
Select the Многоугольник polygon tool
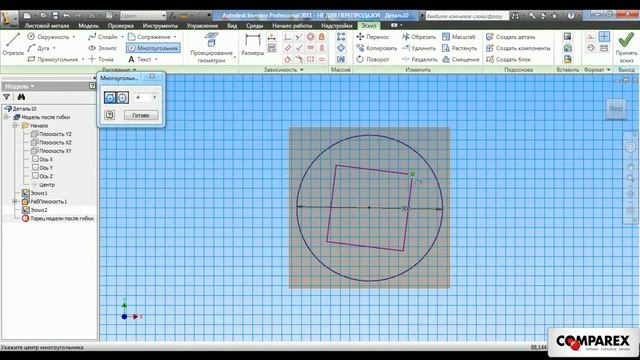pos(153,48)
